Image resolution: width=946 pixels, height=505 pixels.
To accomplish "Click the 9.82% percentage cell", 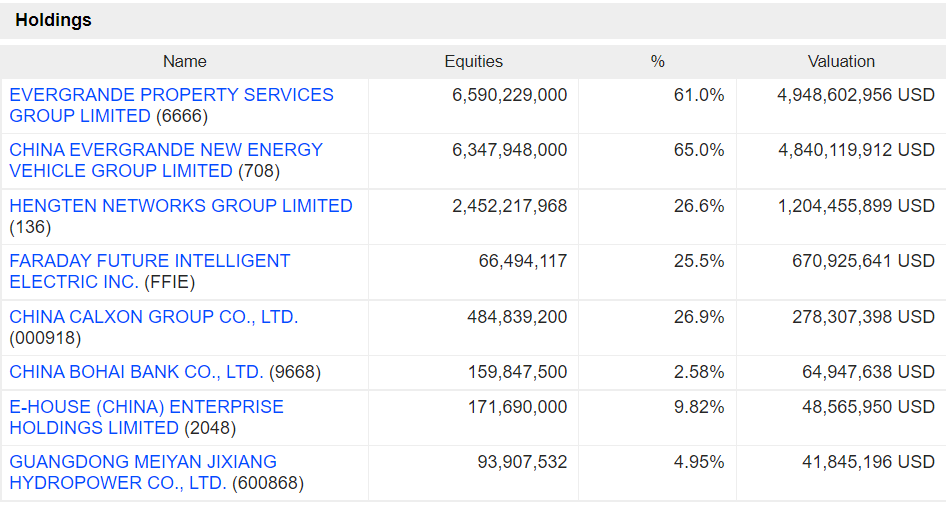I will 699,407.
